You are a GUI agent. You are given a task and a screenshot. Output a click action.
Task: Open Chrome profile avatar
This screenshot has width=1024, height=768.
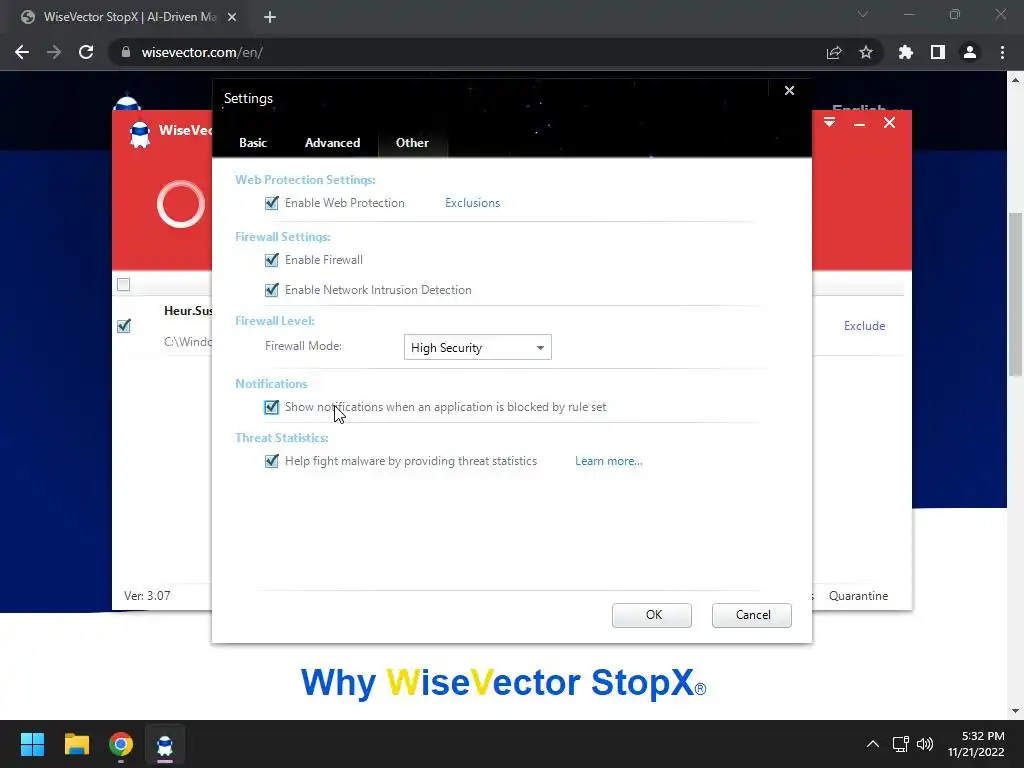coord(970,52)
